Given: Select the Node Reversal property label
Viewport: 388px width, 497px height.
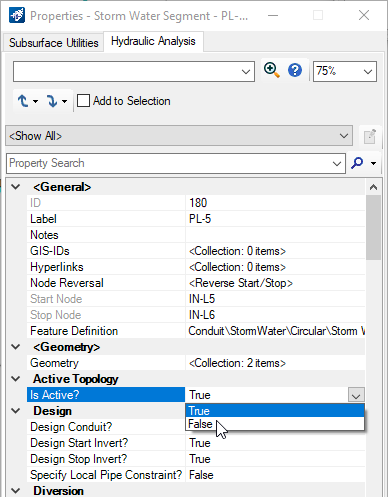Looking at the screenshot, I should pyautogui.click(x=67, y=283).
